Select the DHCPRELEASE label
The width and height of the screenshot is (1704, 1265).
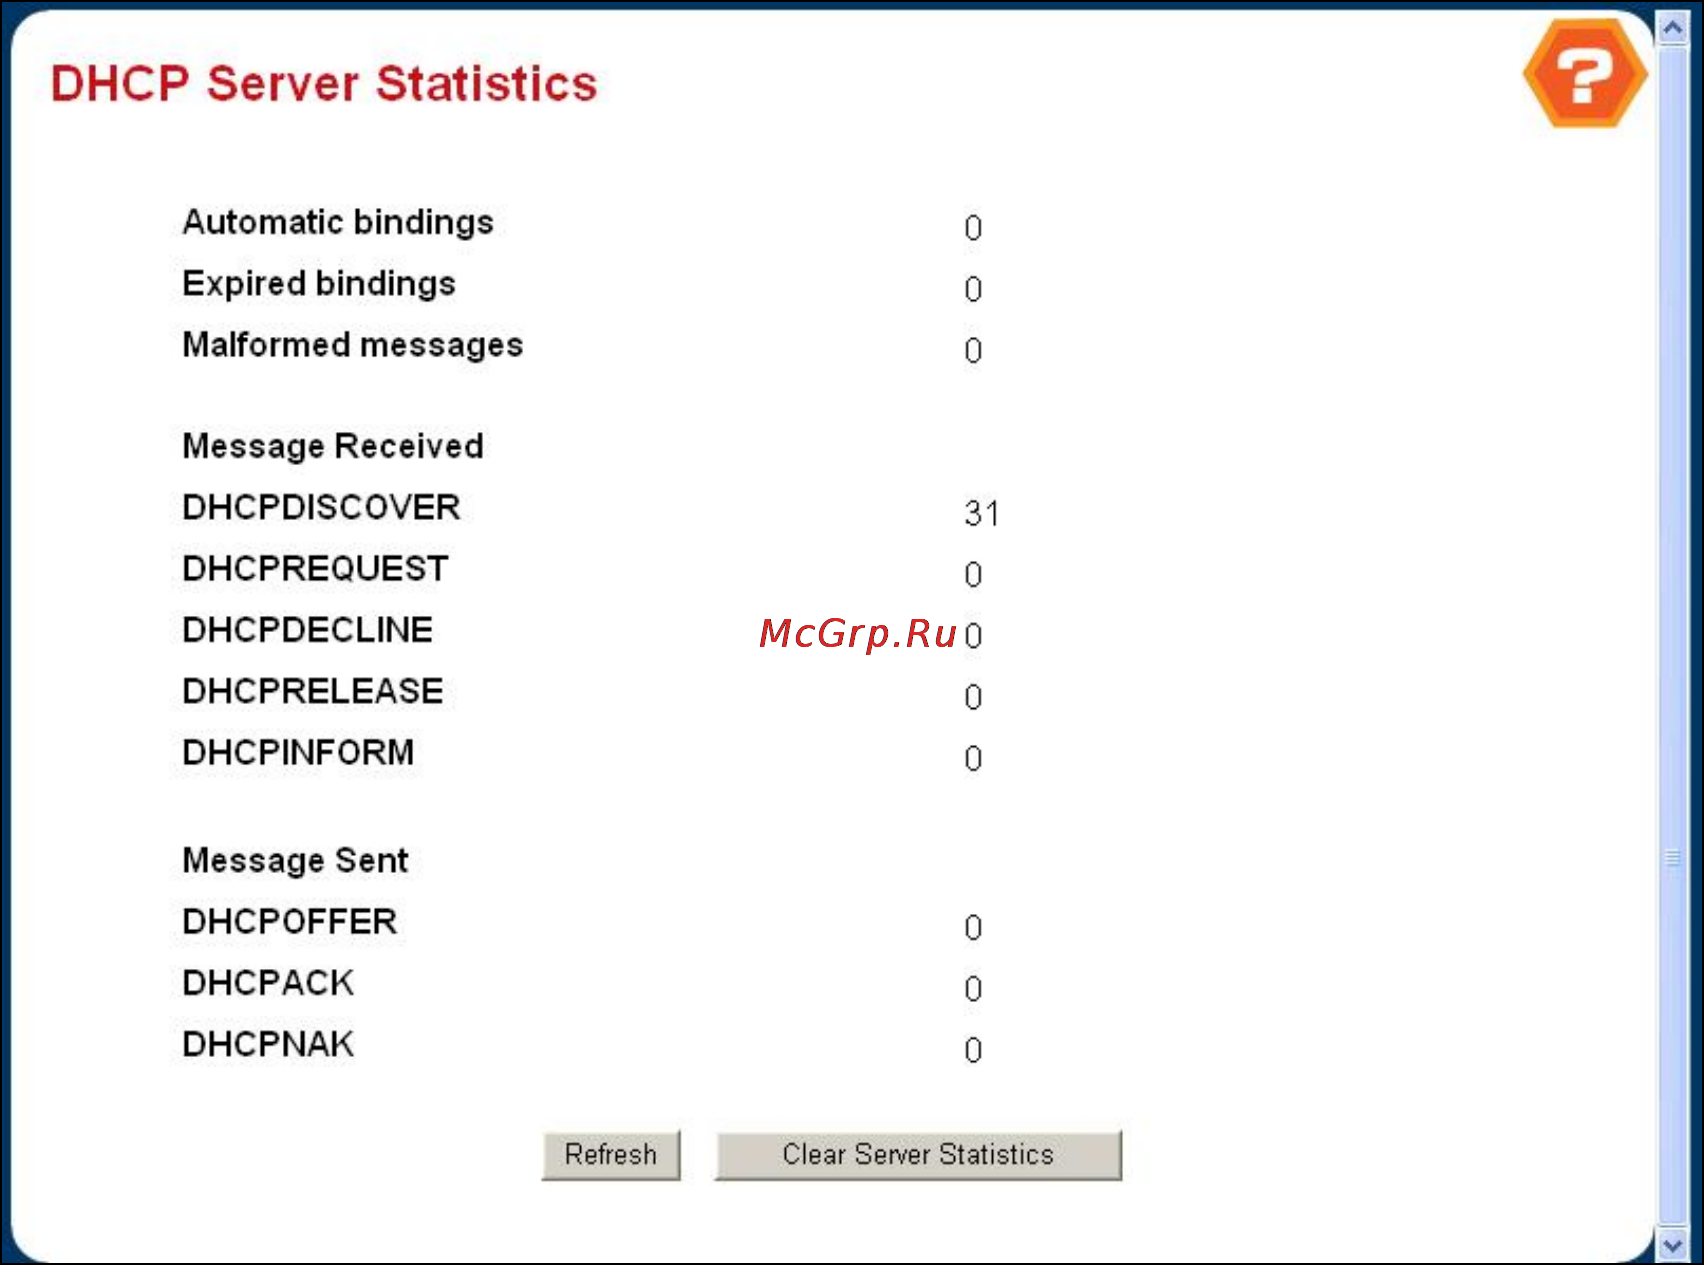[313, 691]
